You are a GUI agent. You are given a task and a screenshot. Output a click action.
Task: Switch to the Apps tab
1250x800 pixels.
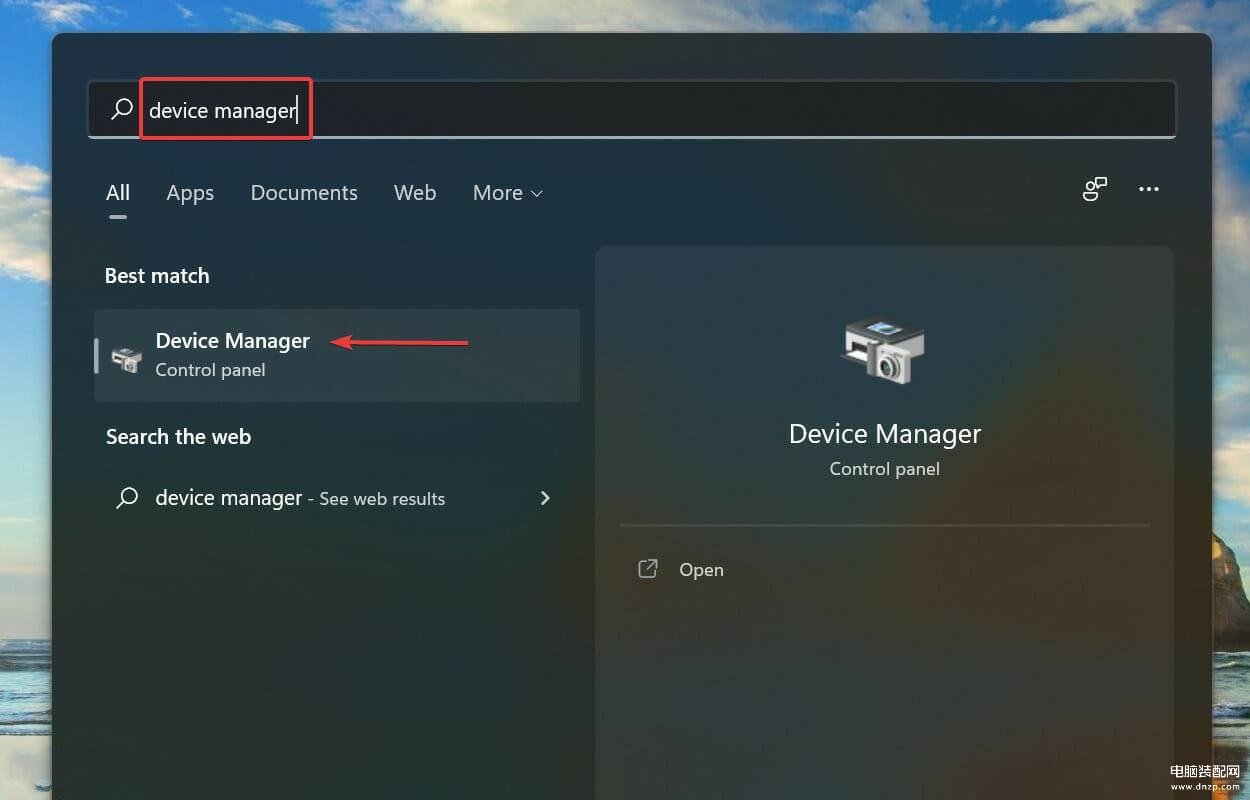(190, 193)
